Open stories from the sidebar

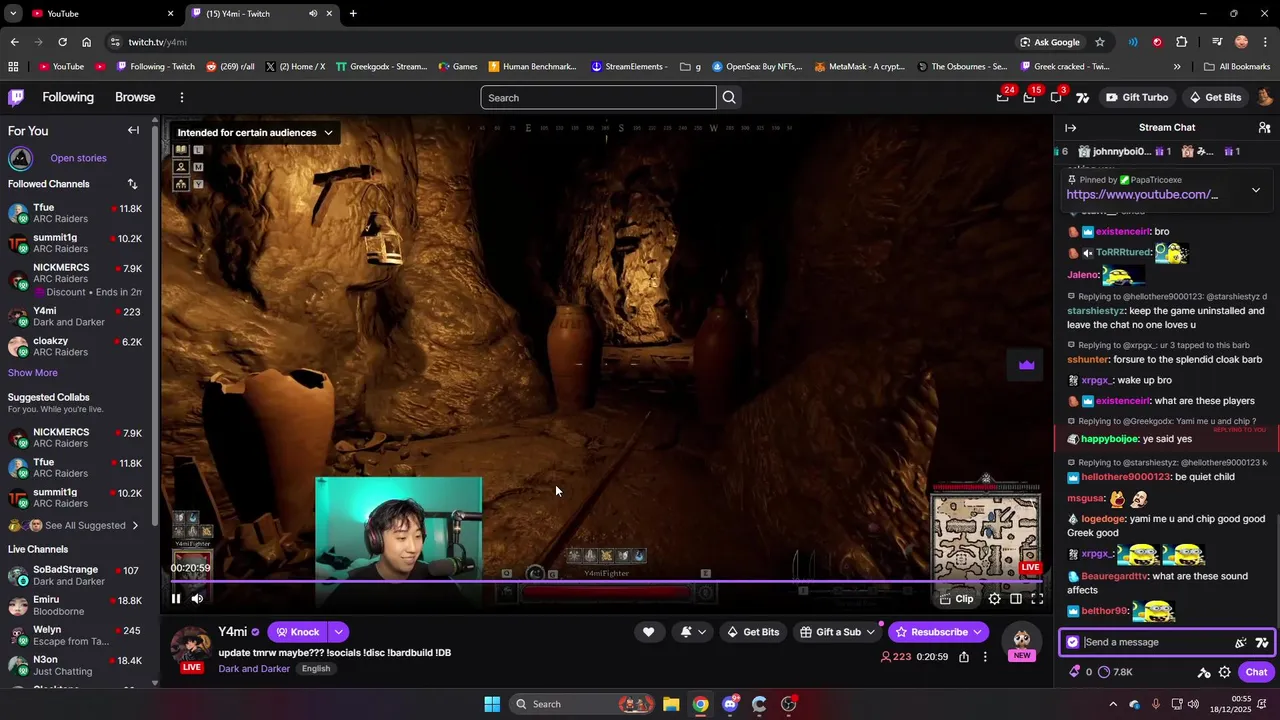[78, 158]
